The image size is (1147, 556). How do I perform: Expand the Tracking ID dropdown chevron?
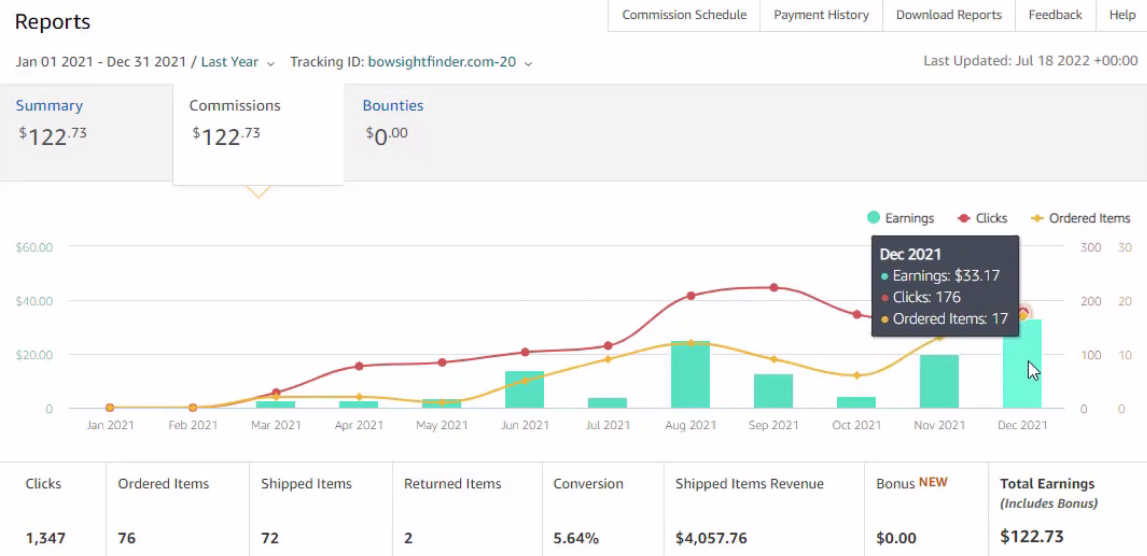click(528, 64)
